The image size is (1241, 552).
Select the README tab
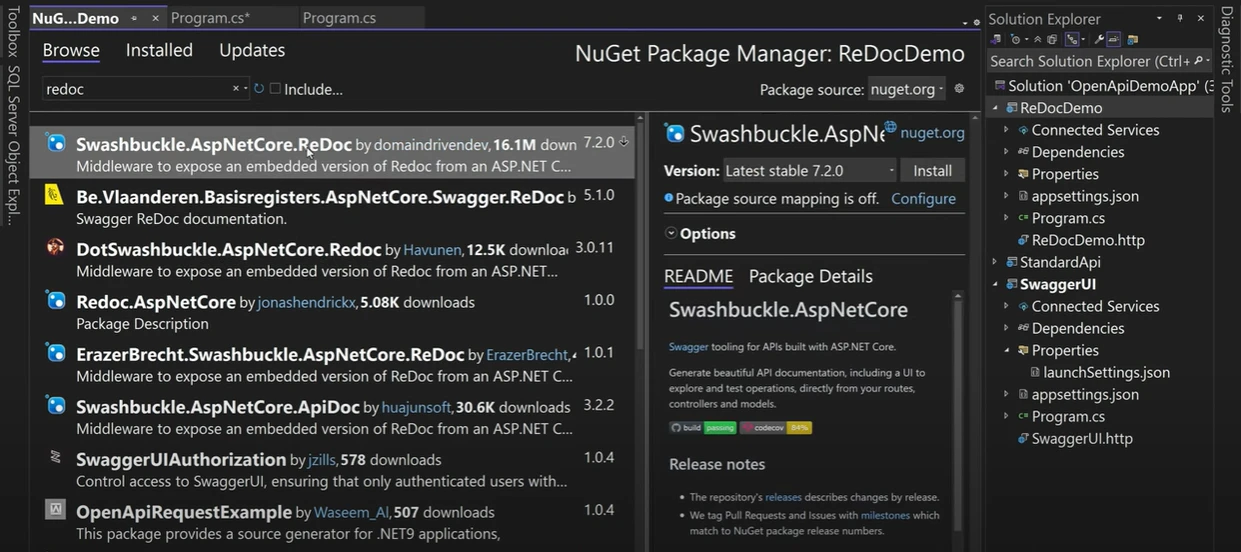tap(698, 276)
